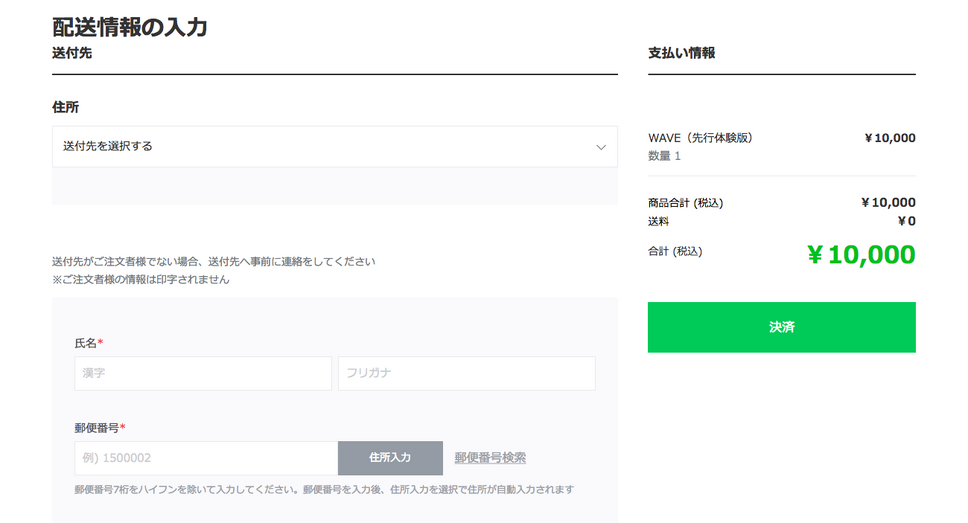Click the 数量 1 quantity text
The height and width of the screenshot is (523, 968).
coord(664,156)
